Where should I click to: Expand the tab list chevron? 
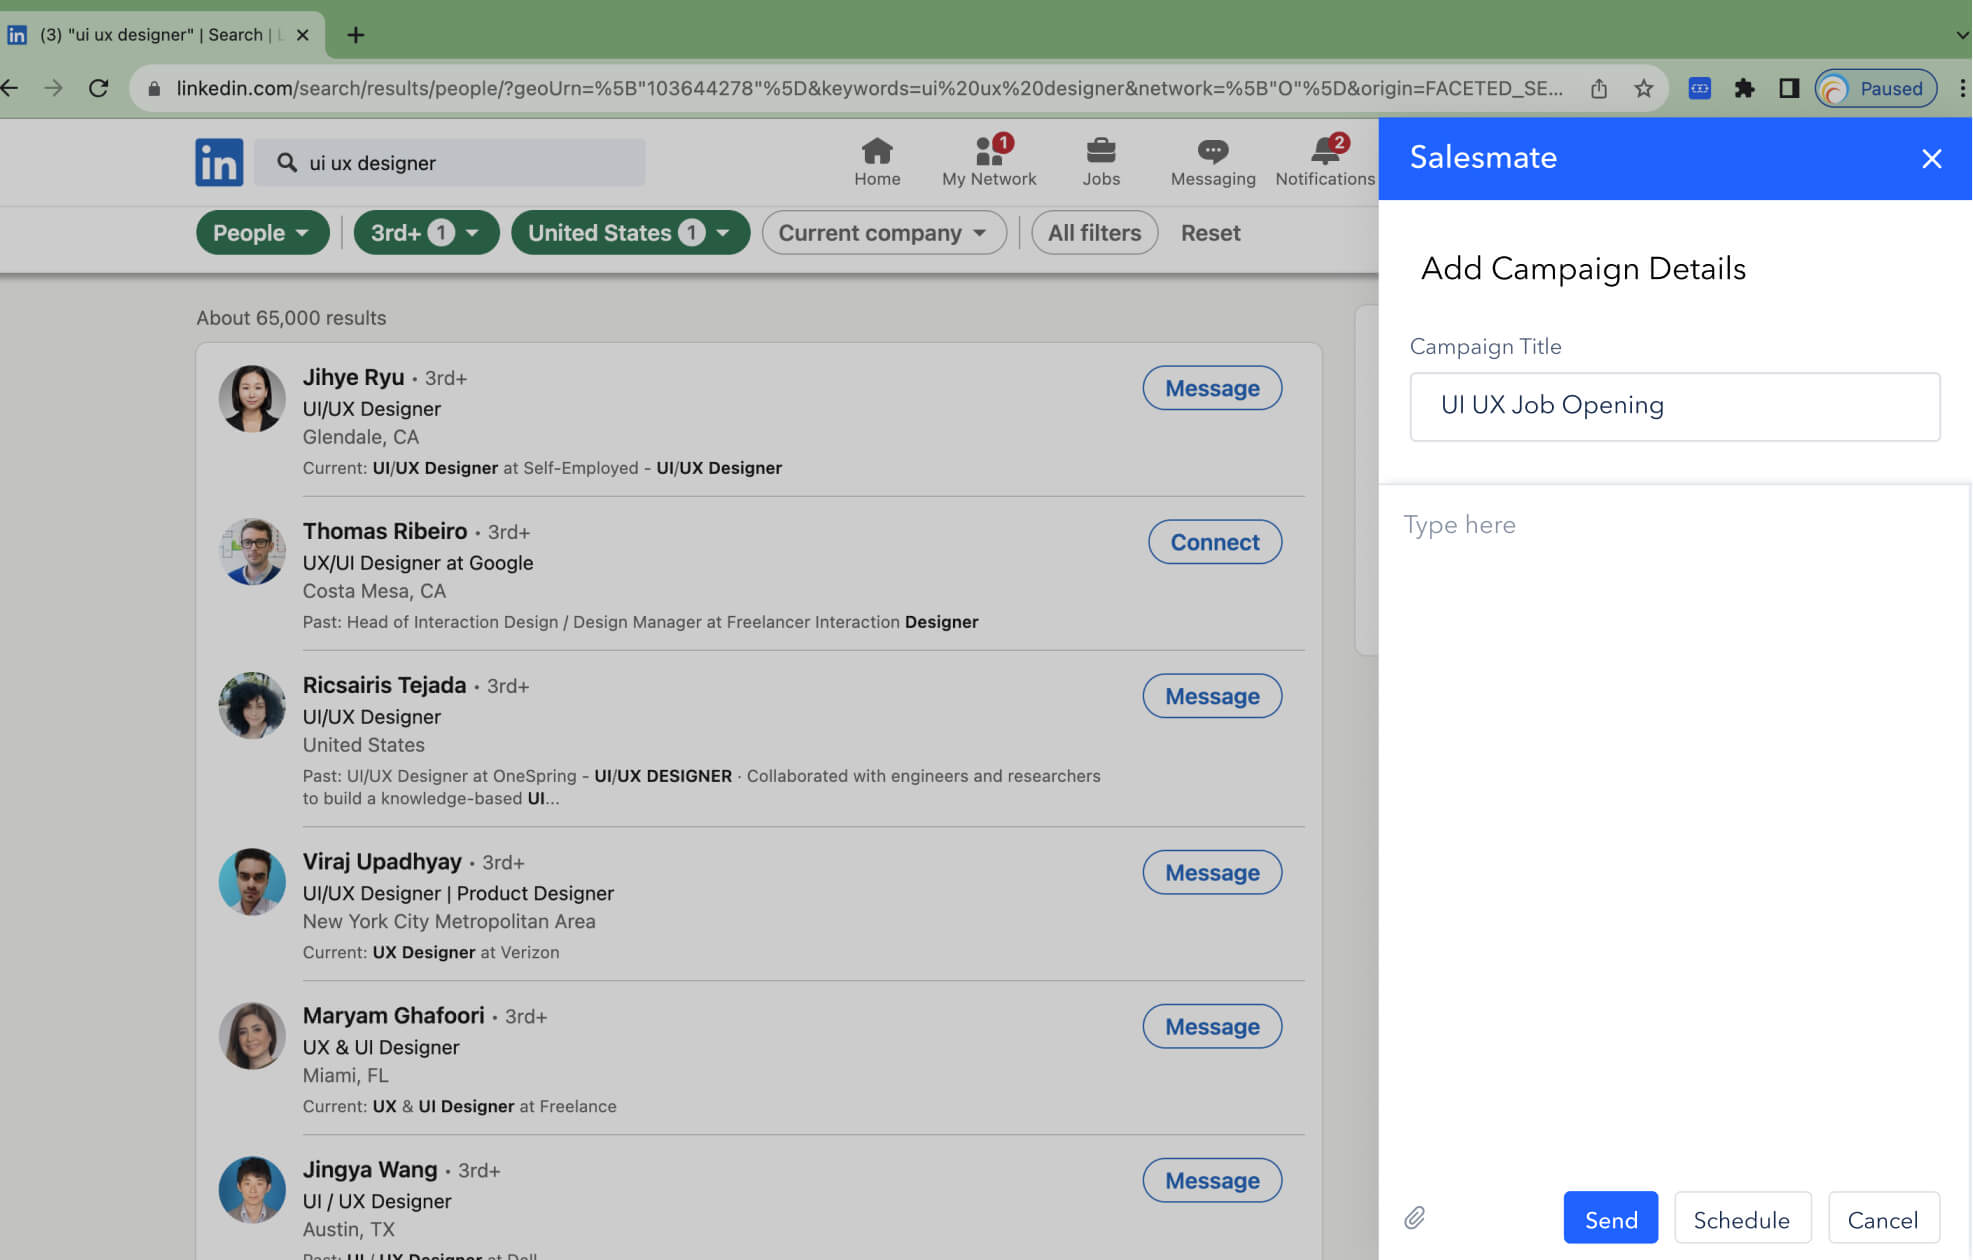coord(1961,35)
